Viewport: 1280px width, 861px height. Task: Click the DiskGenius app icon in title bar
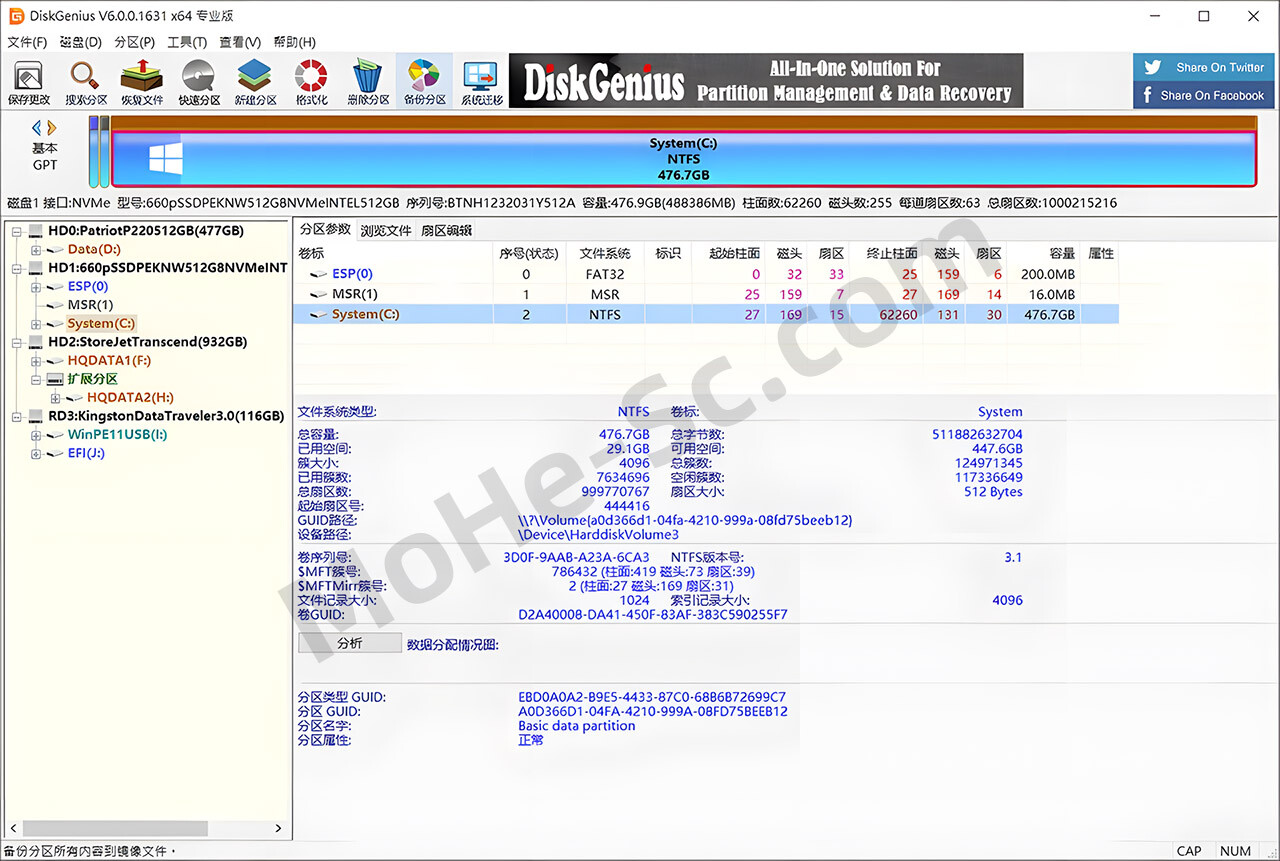[15, 16]
